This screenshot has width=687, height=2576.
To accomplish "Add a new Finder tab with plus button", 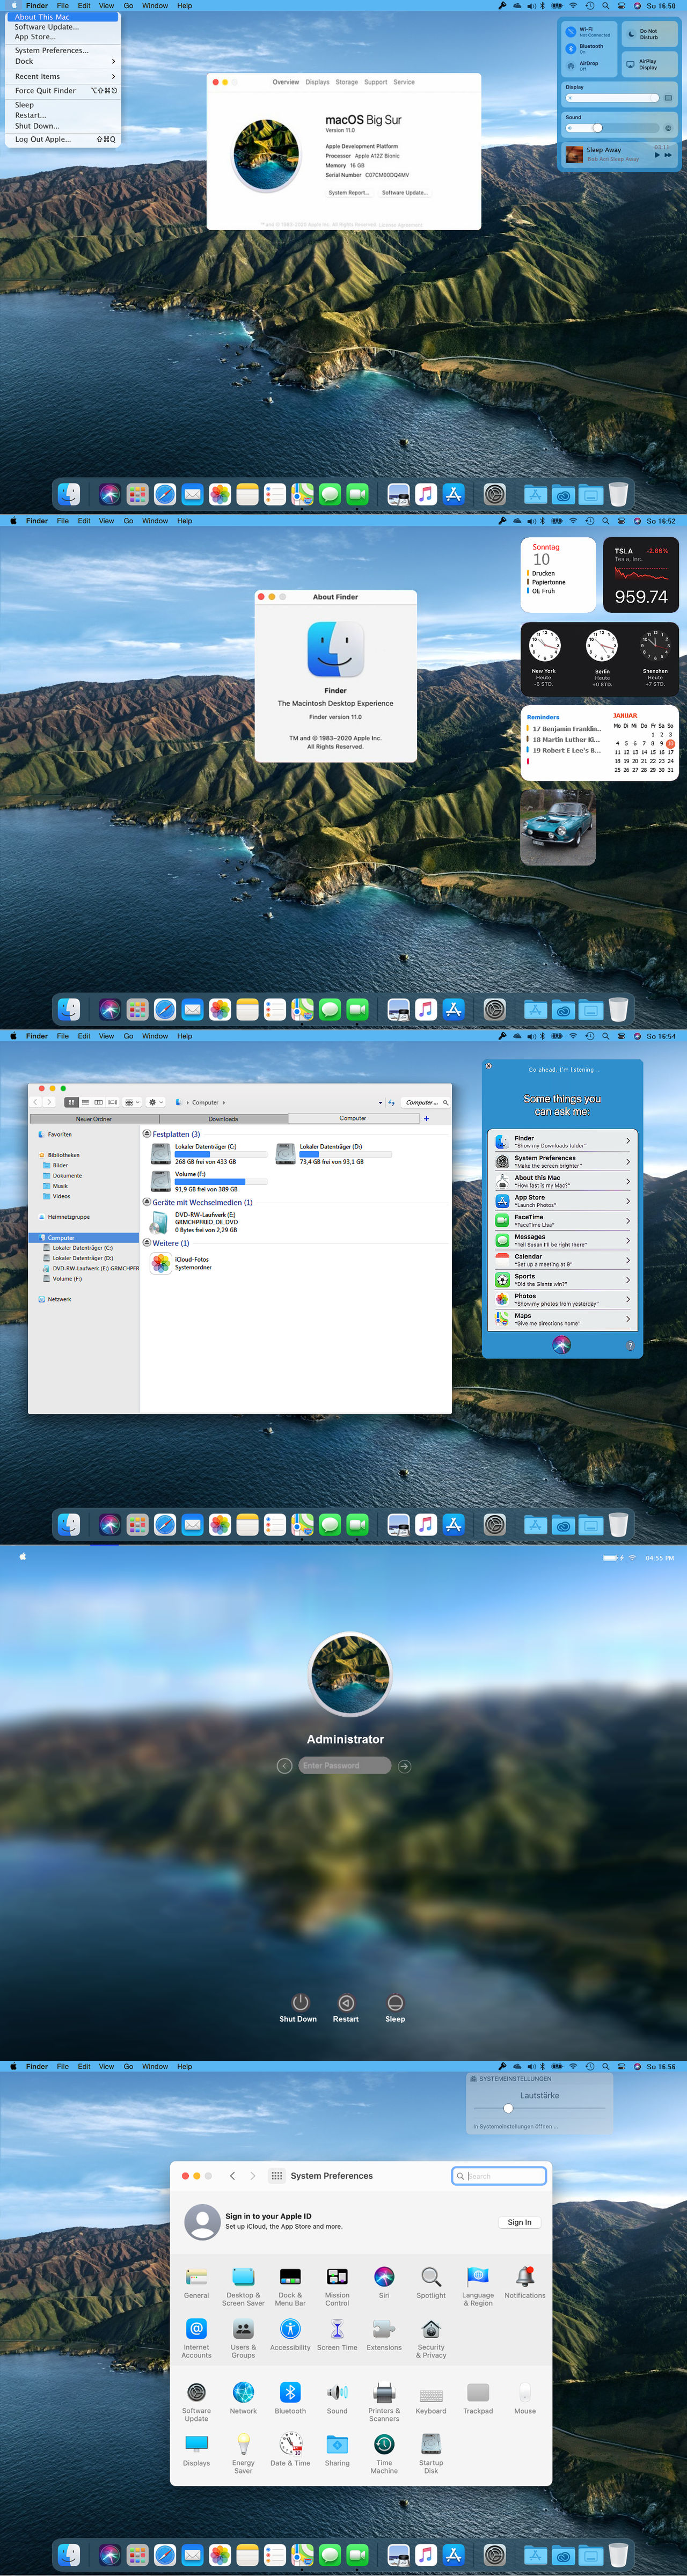I will [426, 1119].
